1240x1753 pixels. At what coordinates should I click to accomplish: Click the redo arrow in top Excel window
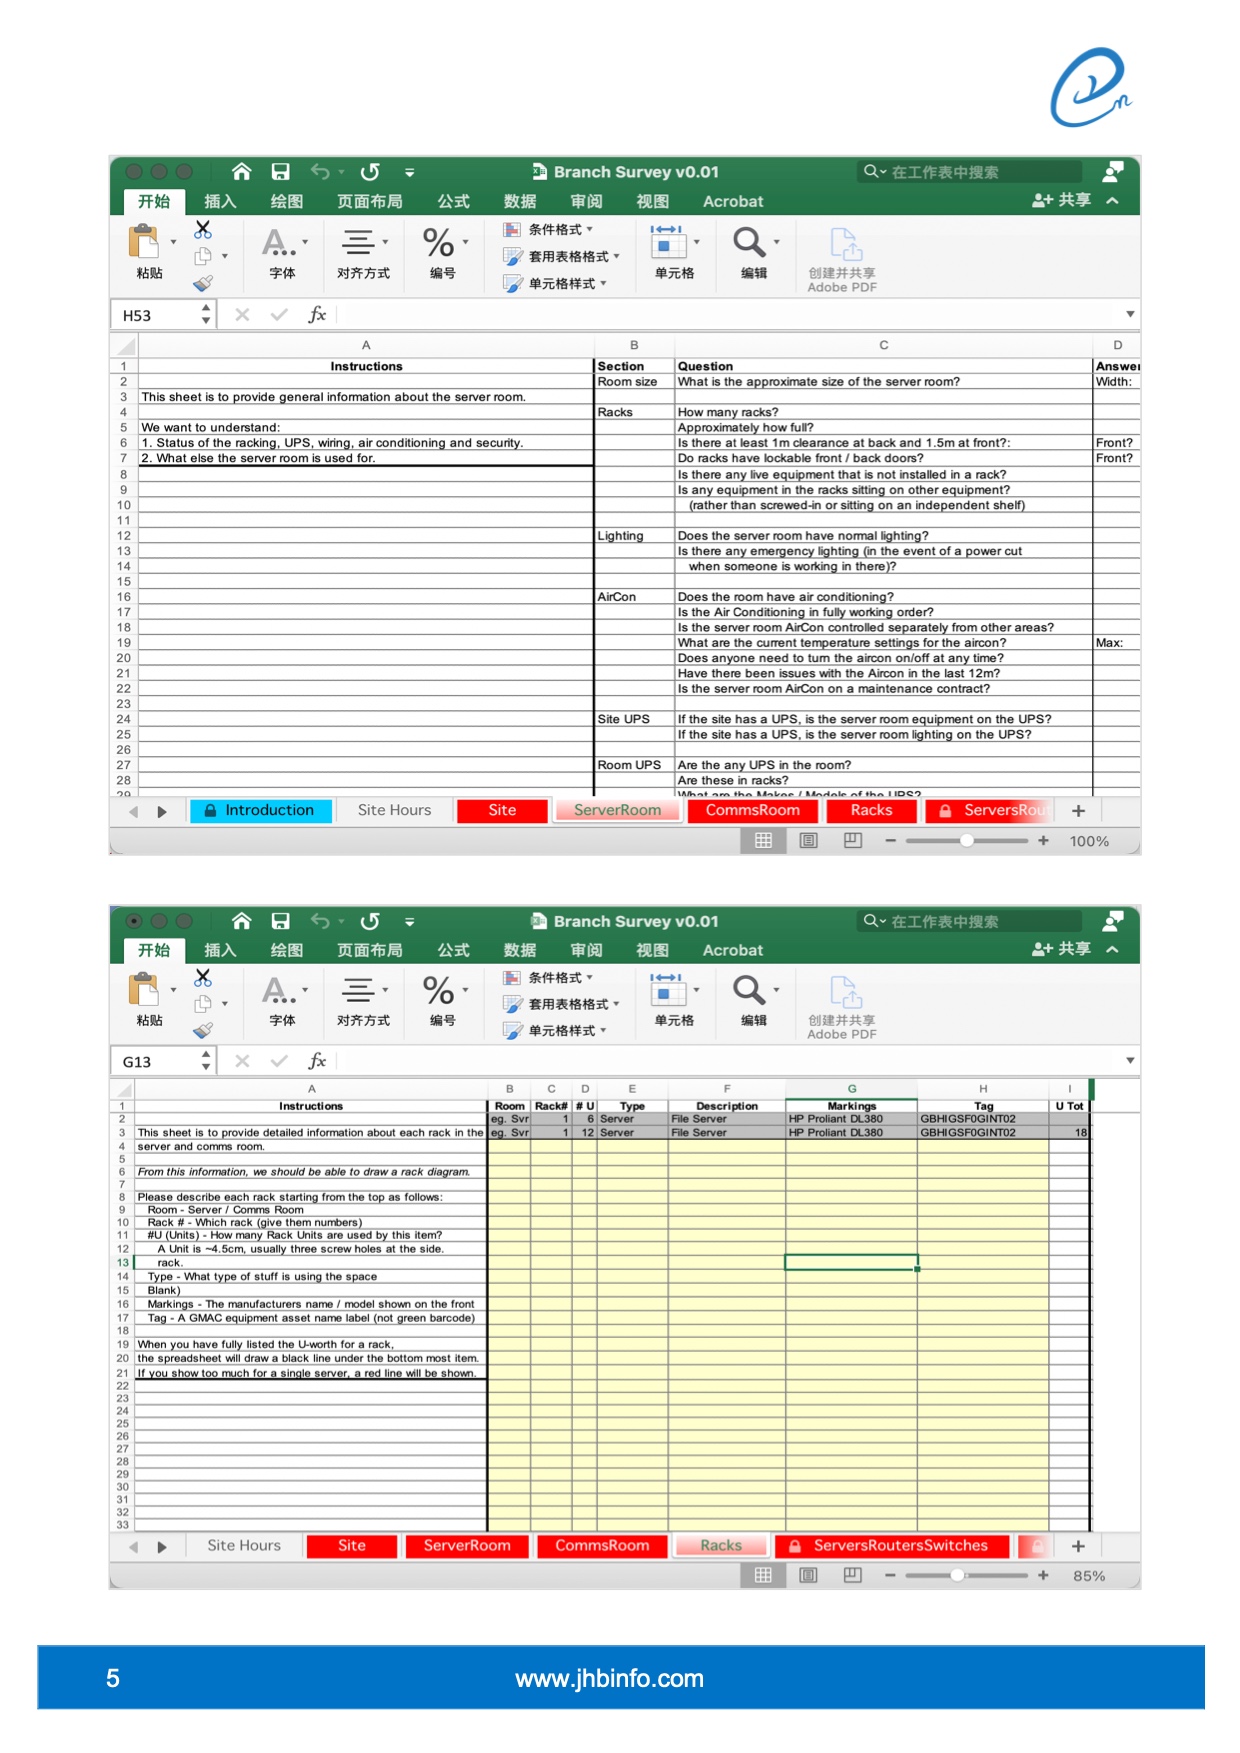tap(370, 172)
